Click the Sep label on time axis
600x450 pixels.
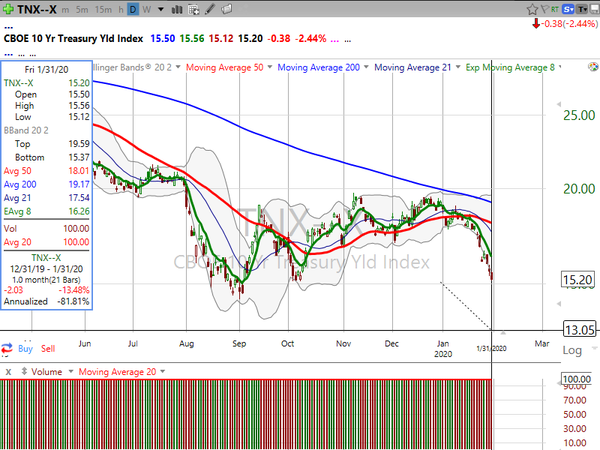pyautogui.click(x=239, y=344)
